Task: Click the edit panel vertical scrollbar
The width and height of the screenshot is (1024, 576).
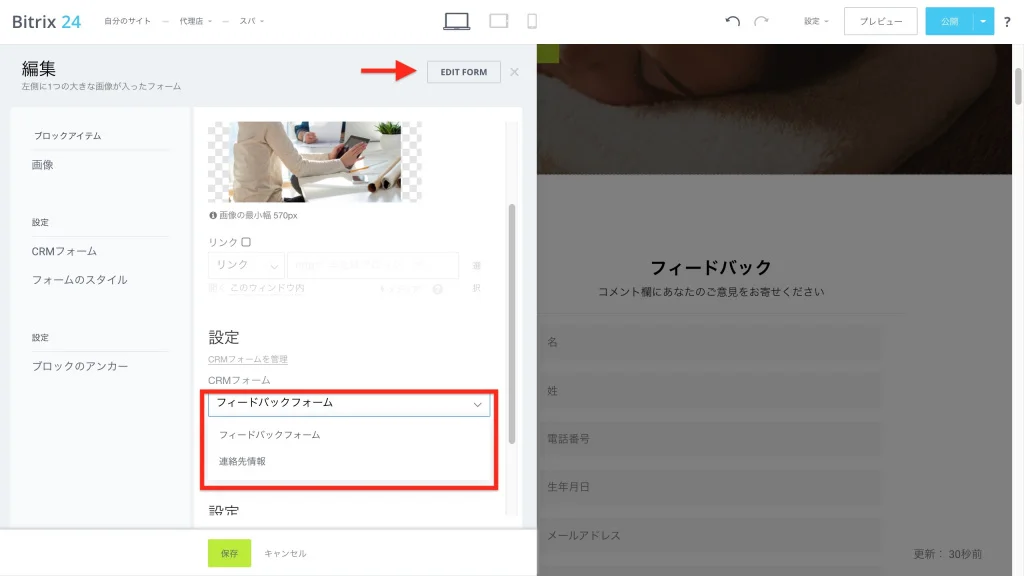Action: (x=511, y=324)
